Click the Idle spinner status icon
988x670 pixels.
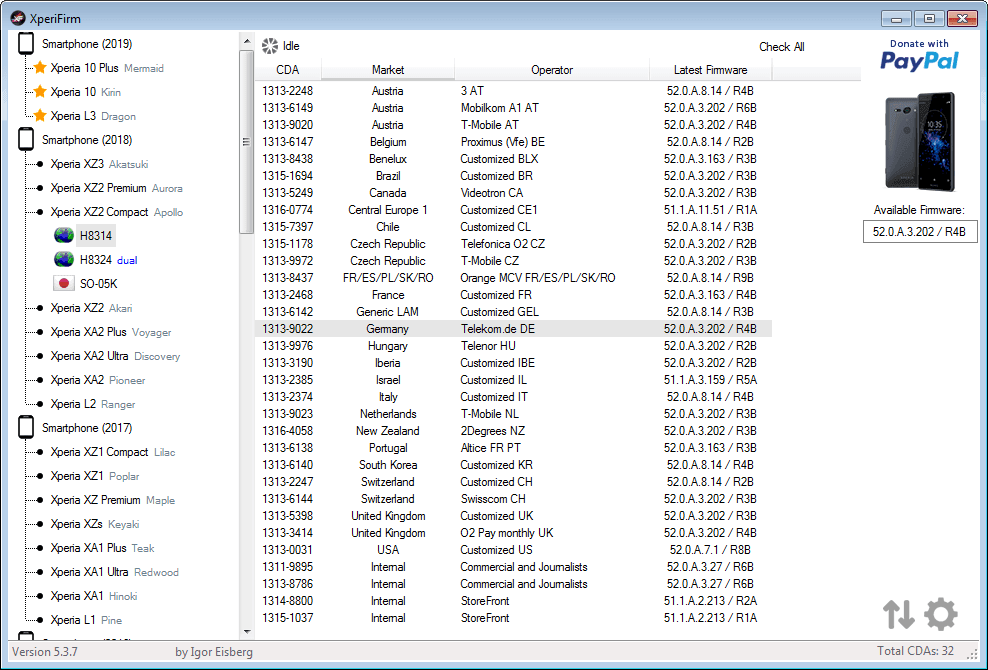click(270, 45)
